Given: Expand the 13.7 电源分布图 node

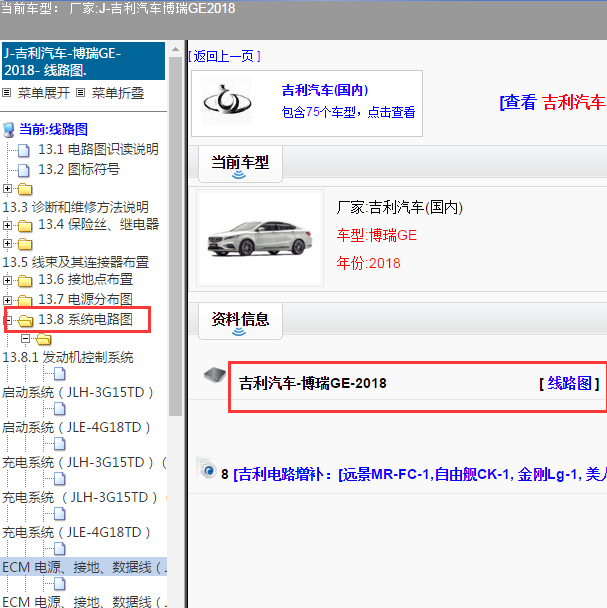Looking at the screenshot, I should pos(7,300).
